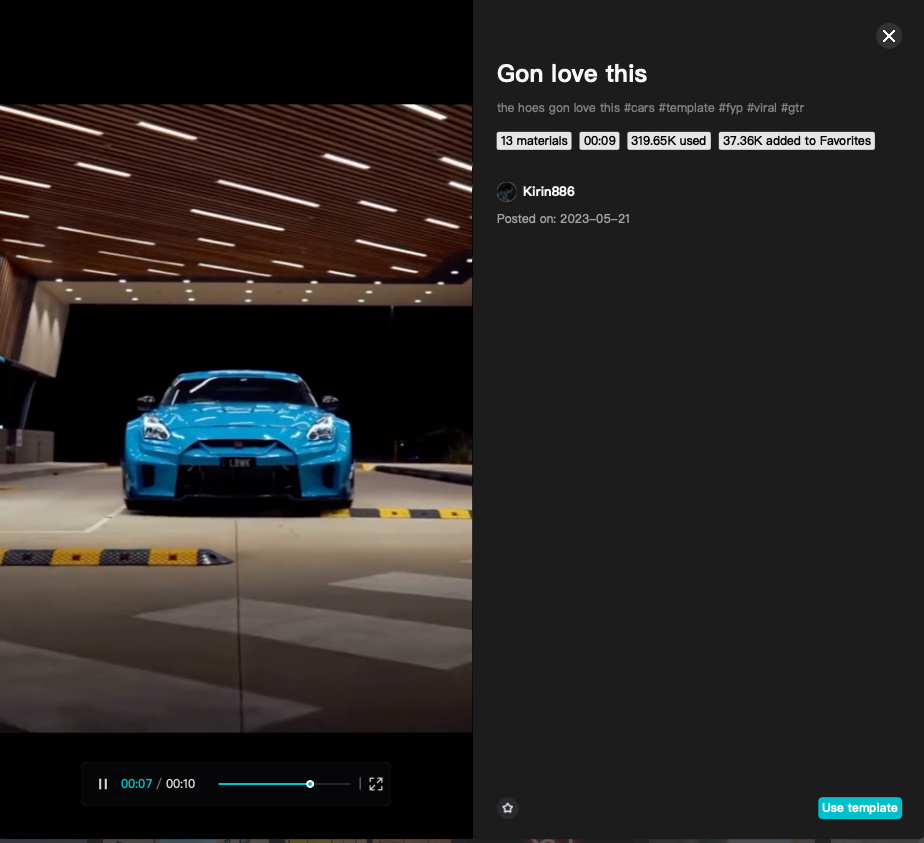The image size is (924, 843).
Task: Click the #fyp hashtag in description
Action: (731, 108)
